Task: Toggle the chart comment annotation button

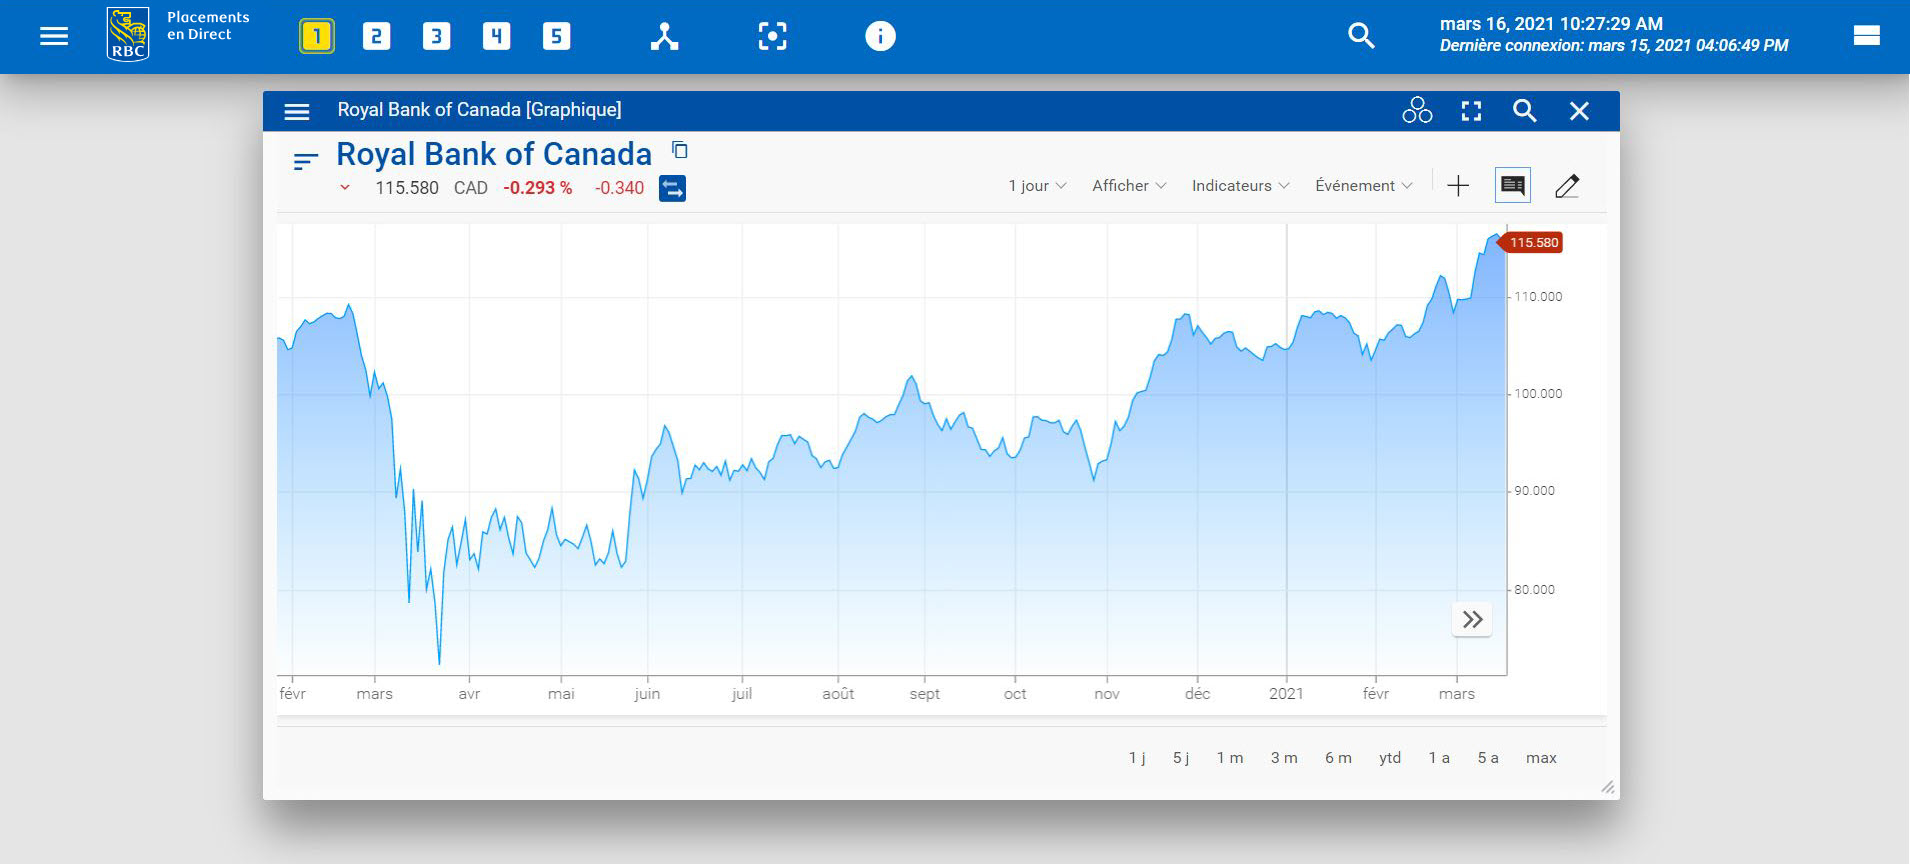Action: click(x=1513, y=185)
